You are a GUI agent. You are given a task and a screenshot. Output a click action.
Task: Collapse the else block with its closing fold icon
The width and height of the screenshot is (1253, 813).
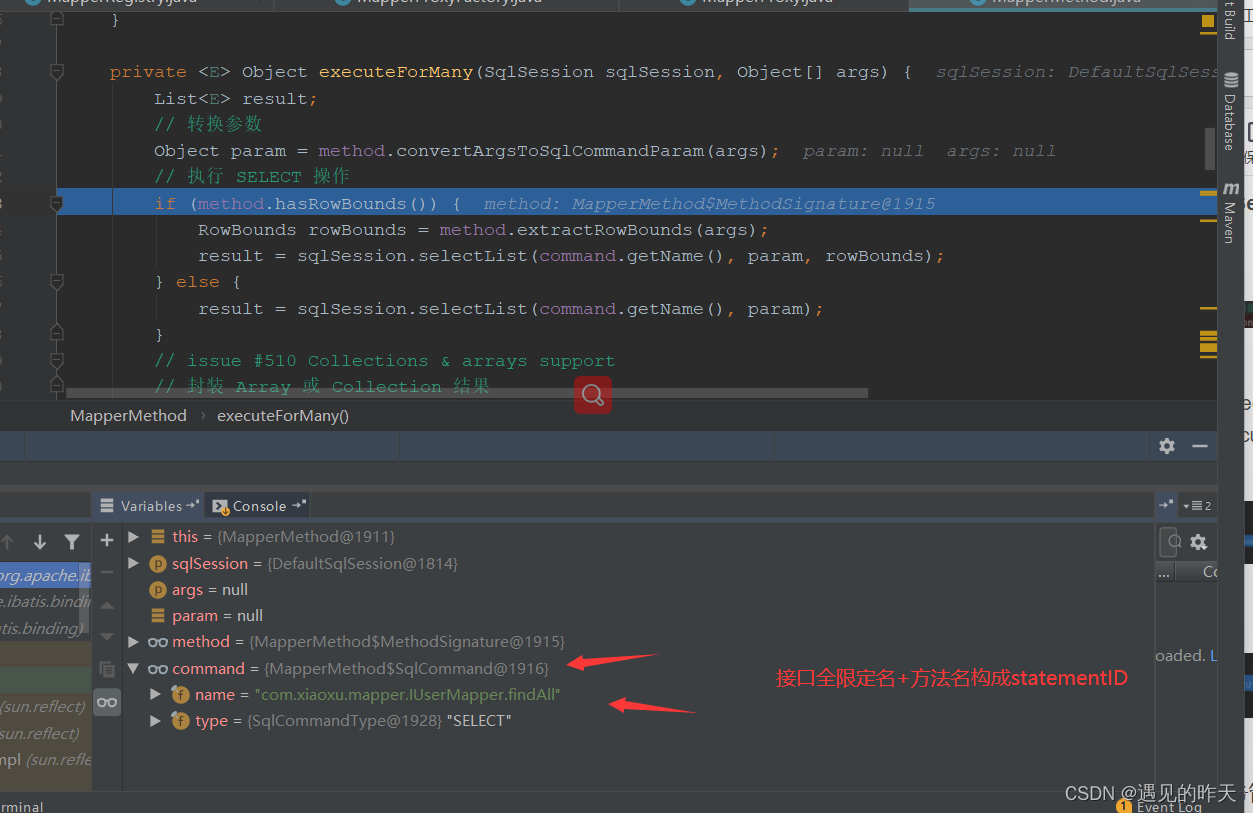pos(57,333)
